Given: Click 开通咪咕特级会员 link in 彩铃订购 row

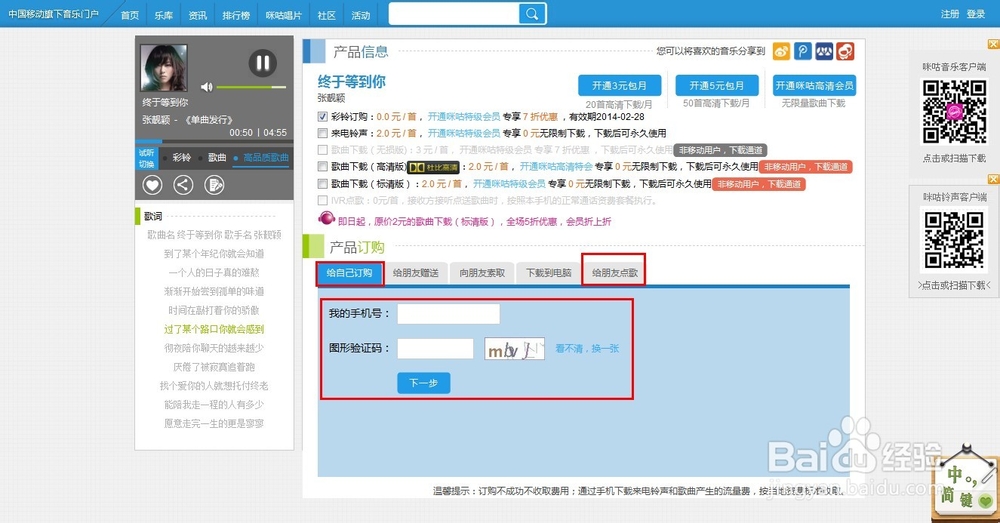Looking at the screenshot, I should pos(464,117).
